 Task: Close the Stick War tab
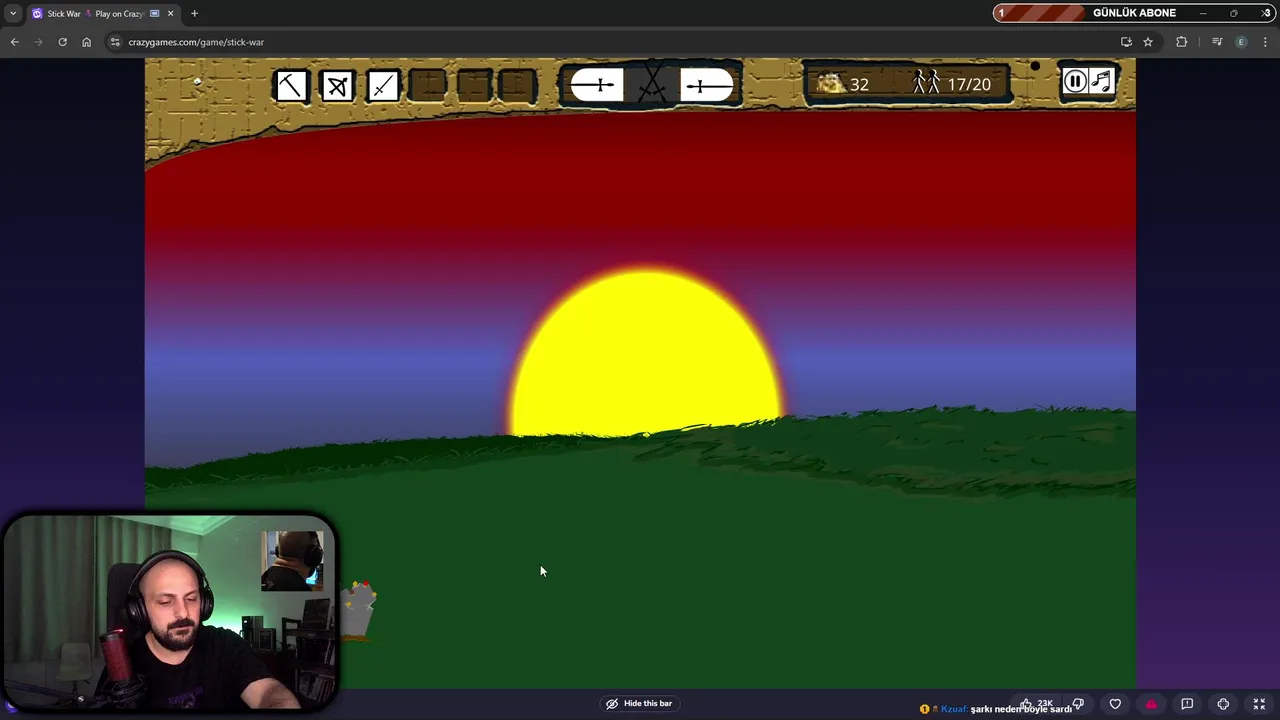click(170, 14)
